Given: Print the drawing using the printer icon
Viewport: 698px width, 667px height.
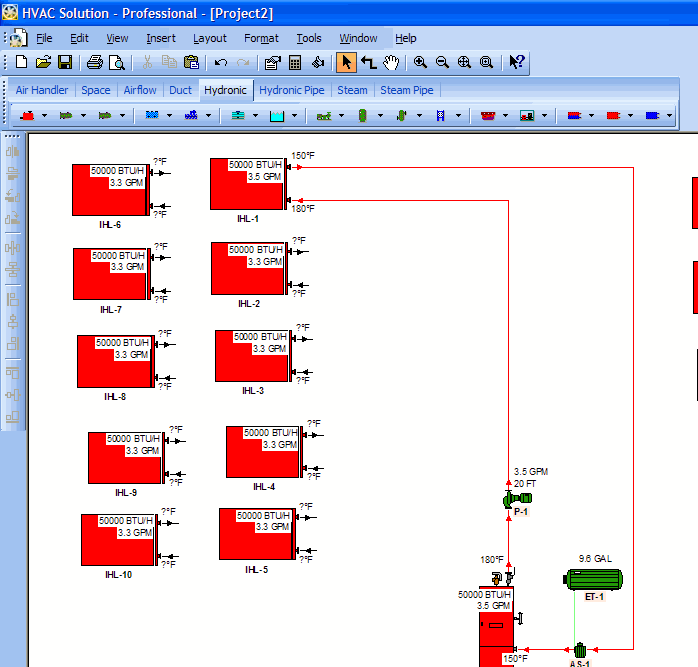Looking at the screenshot, I should coord(94,62).
